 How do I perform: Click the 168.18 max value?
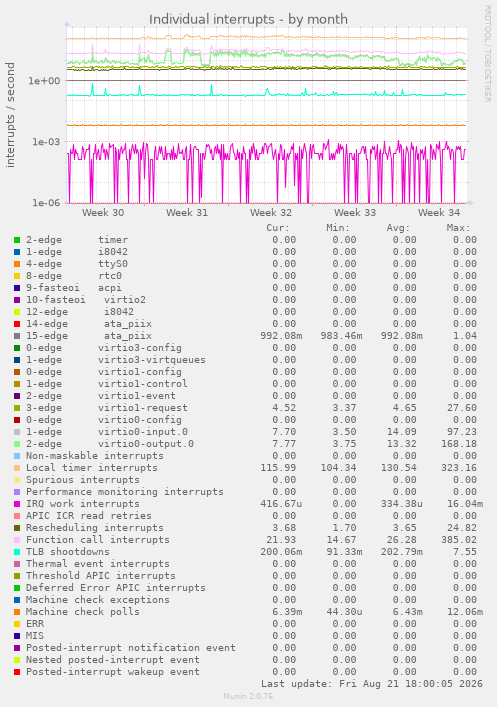pyautogui.click(x=459, y=444)
